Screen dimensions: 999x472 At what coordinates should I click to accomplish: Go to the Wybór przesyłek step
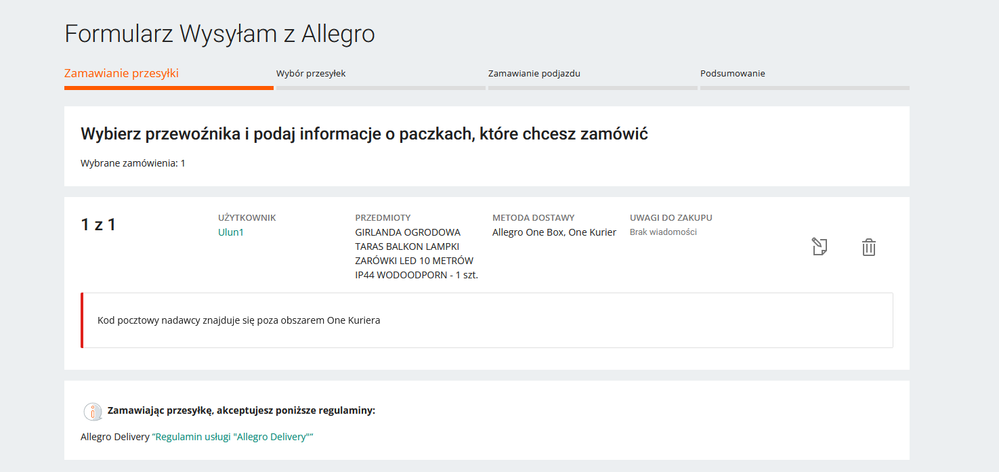(x=311, y=73)
